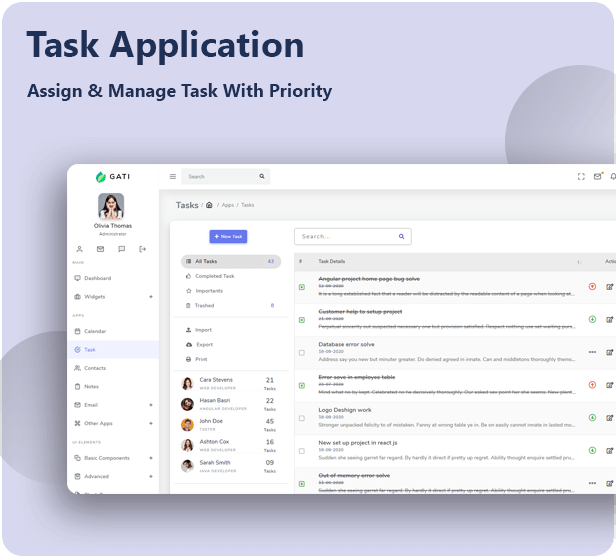Expand the Advanced submenu plus
This screenshot has height=560, width=616.
(x=151, y=476)
